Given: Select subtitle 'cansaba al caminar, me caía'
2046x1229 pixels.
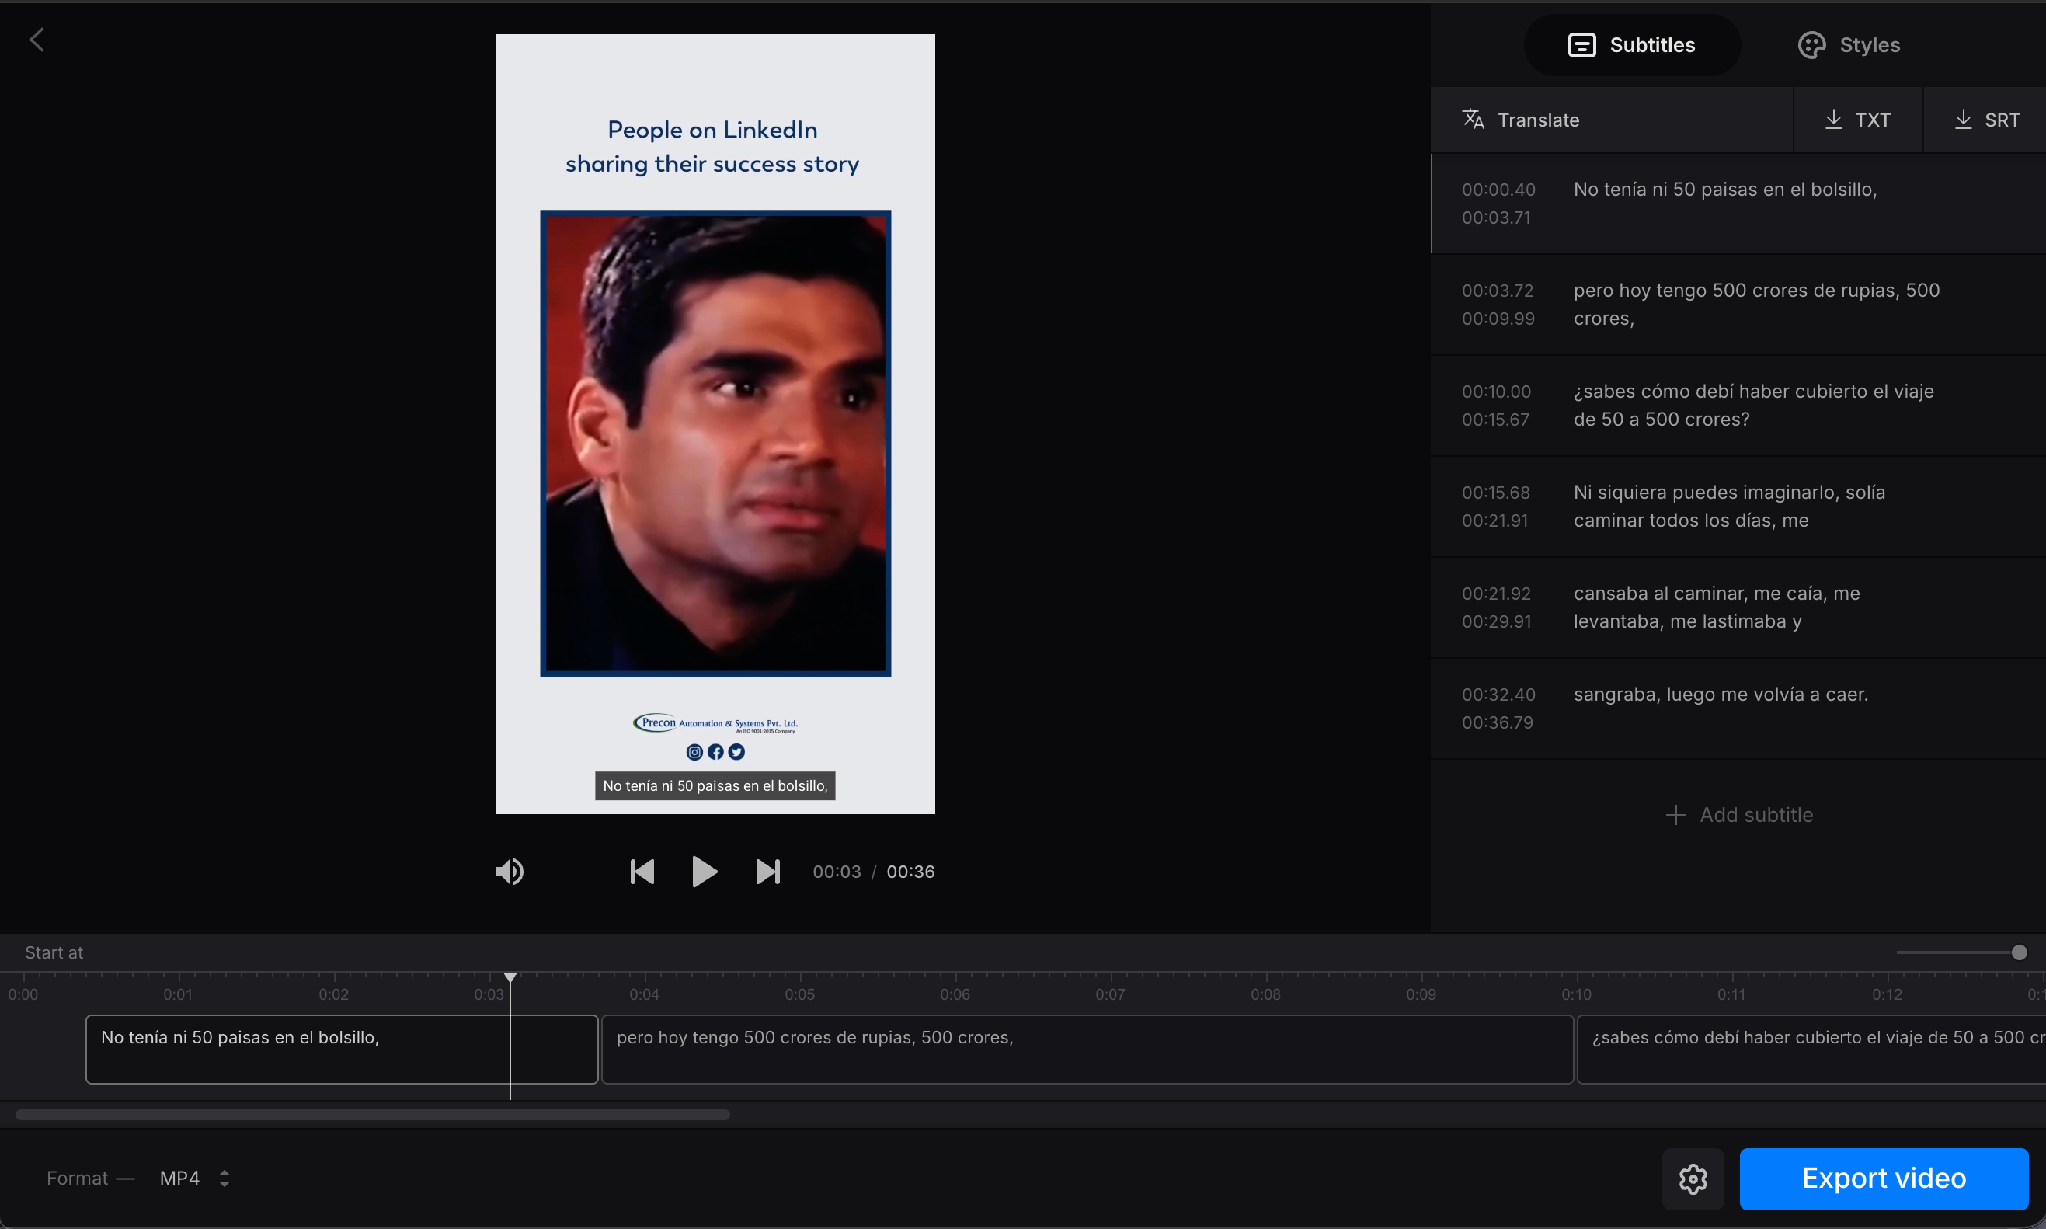Looking at the screenshot, I should pos(1739,607).
